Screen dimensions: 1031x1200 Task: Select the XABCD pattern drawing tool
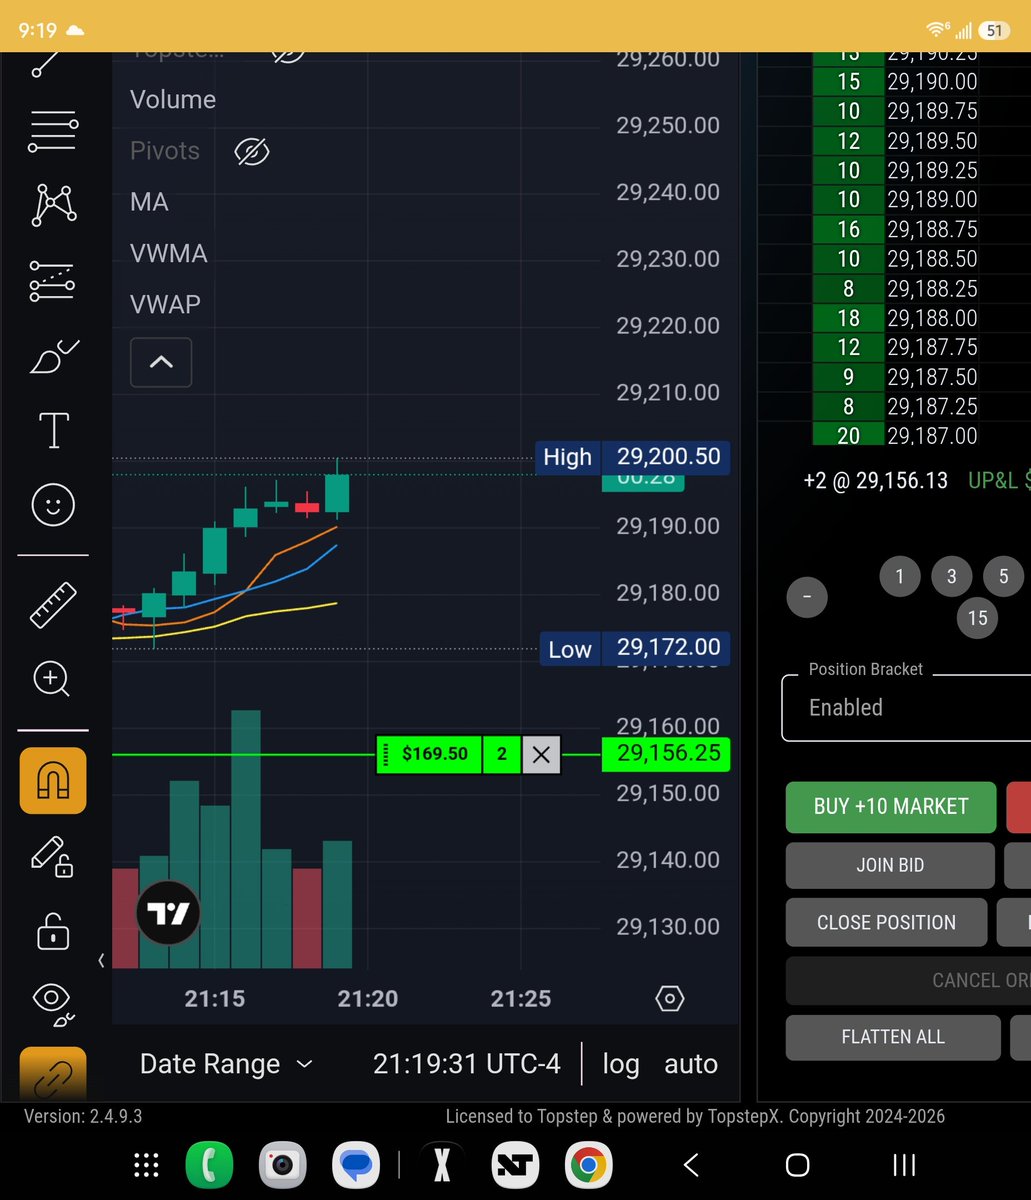[x=53, y=205]
